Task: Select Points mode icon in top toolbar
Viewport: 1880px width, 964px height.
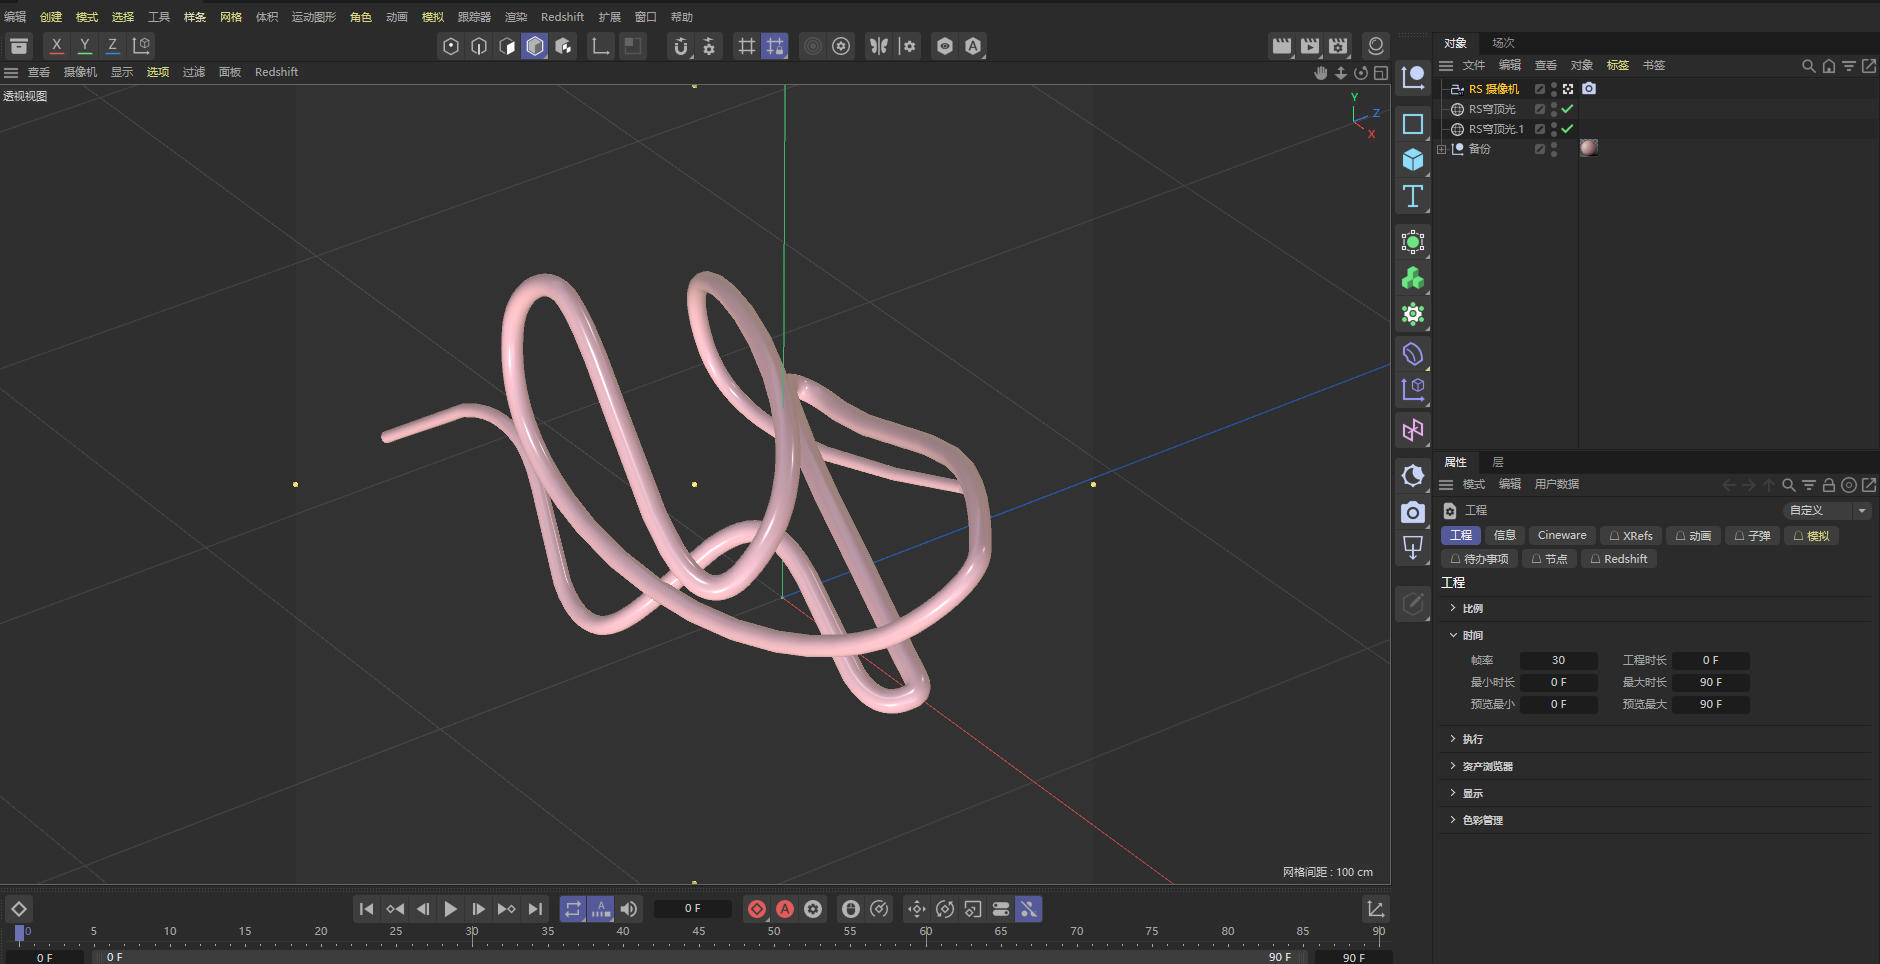Action: pyautogui.click(x=451, y=46)
